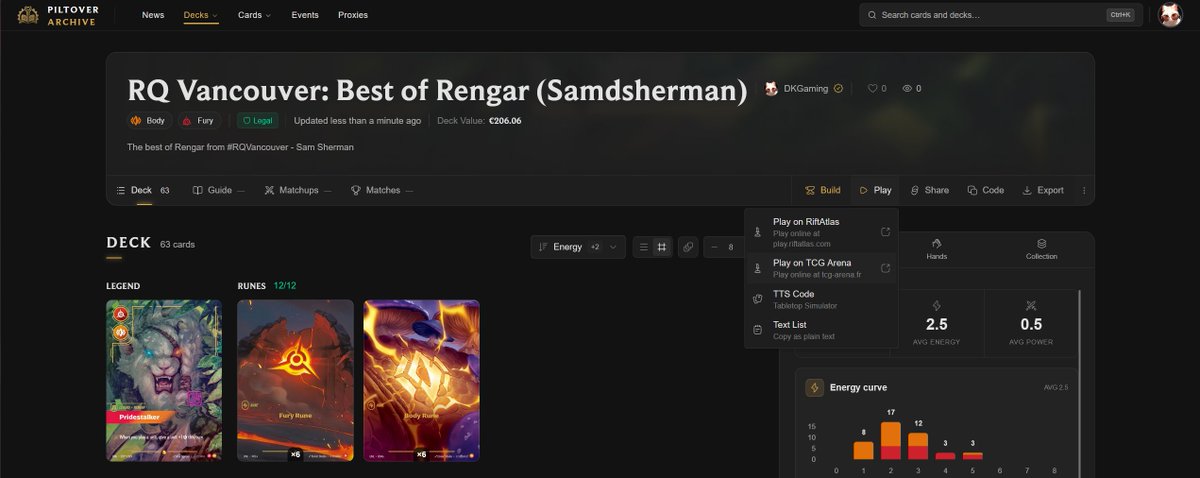Switch to the Matches tab
The height and width of the screenshot is (478, 1200).
(381, 190)
